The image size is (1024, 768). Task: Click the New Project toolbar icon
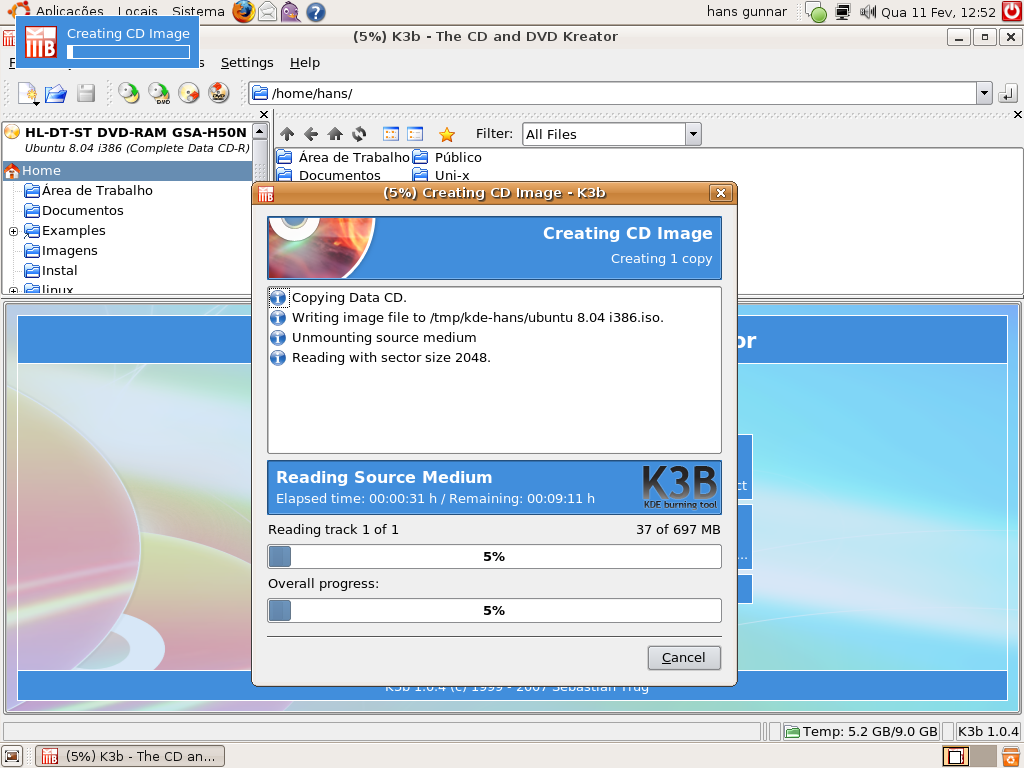pyautogui.click(x=27, y=93)
